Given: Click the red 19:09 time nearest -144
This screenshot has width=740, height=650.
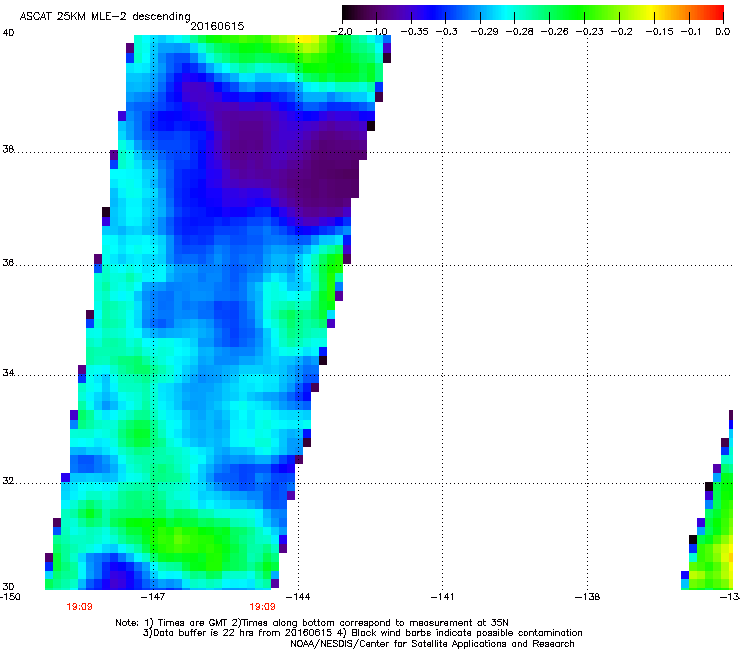Looking at the screenshot, I should click(262, 607).
